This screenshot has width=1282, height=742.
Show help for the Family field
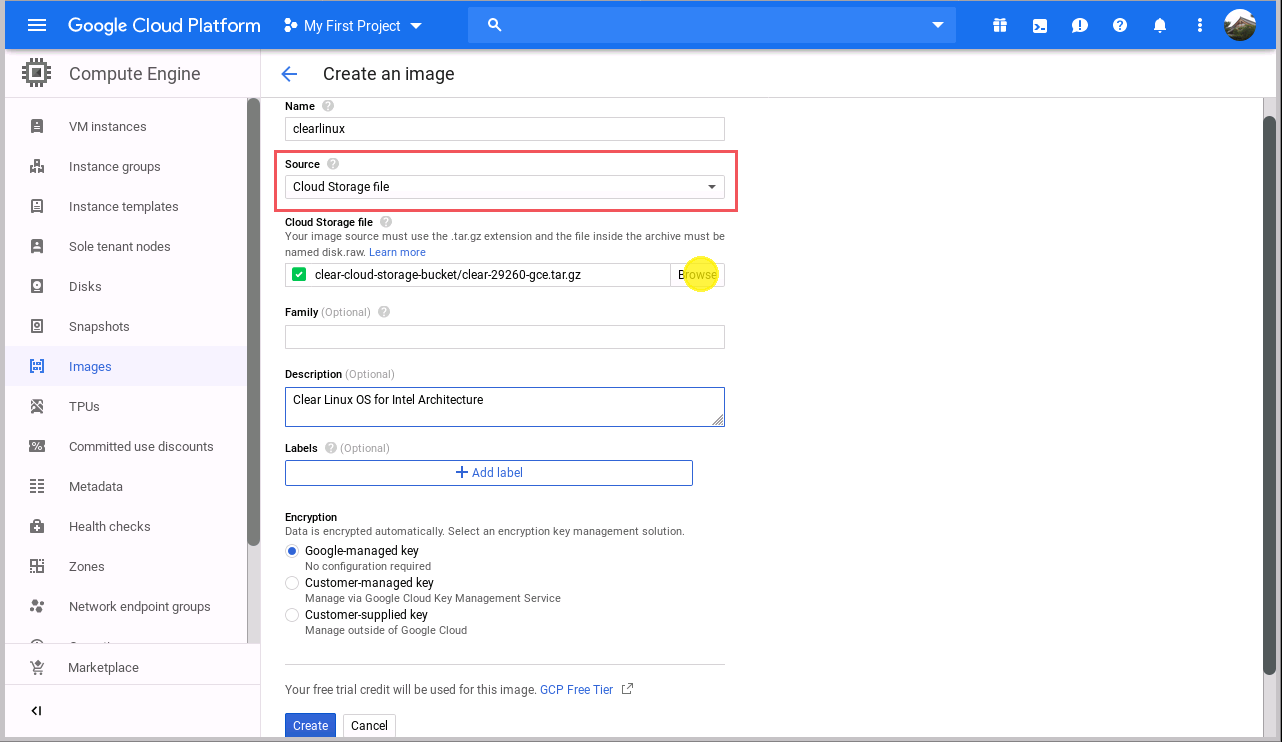click(x=384, y=312)
